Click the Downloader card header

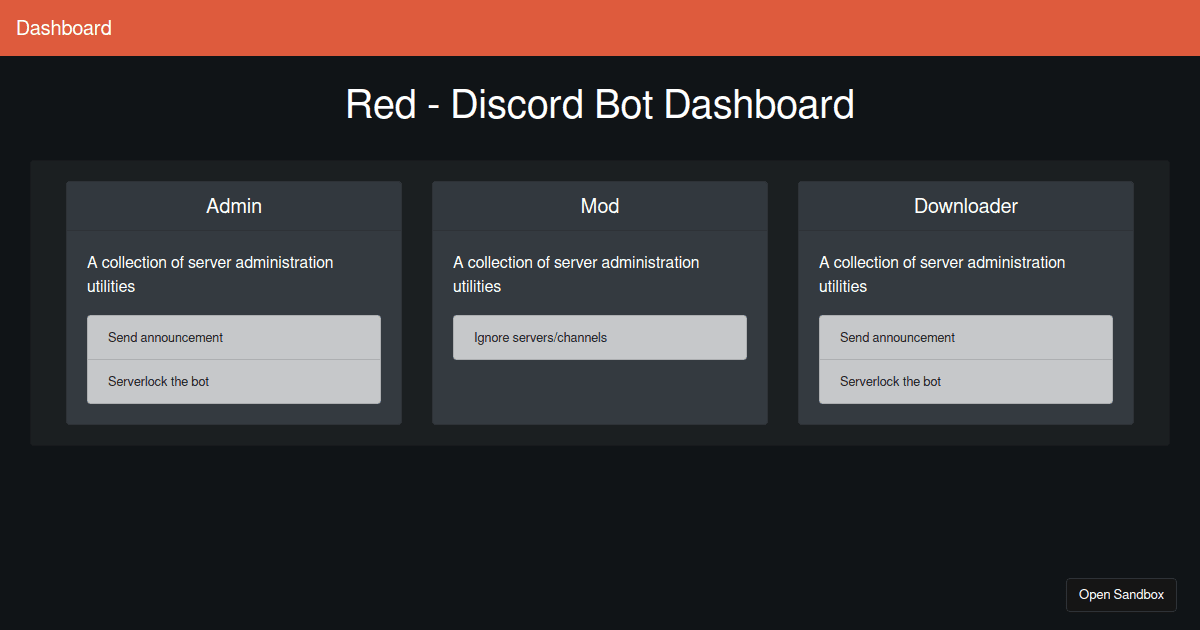pyautogui.click(x=965, y=206)
